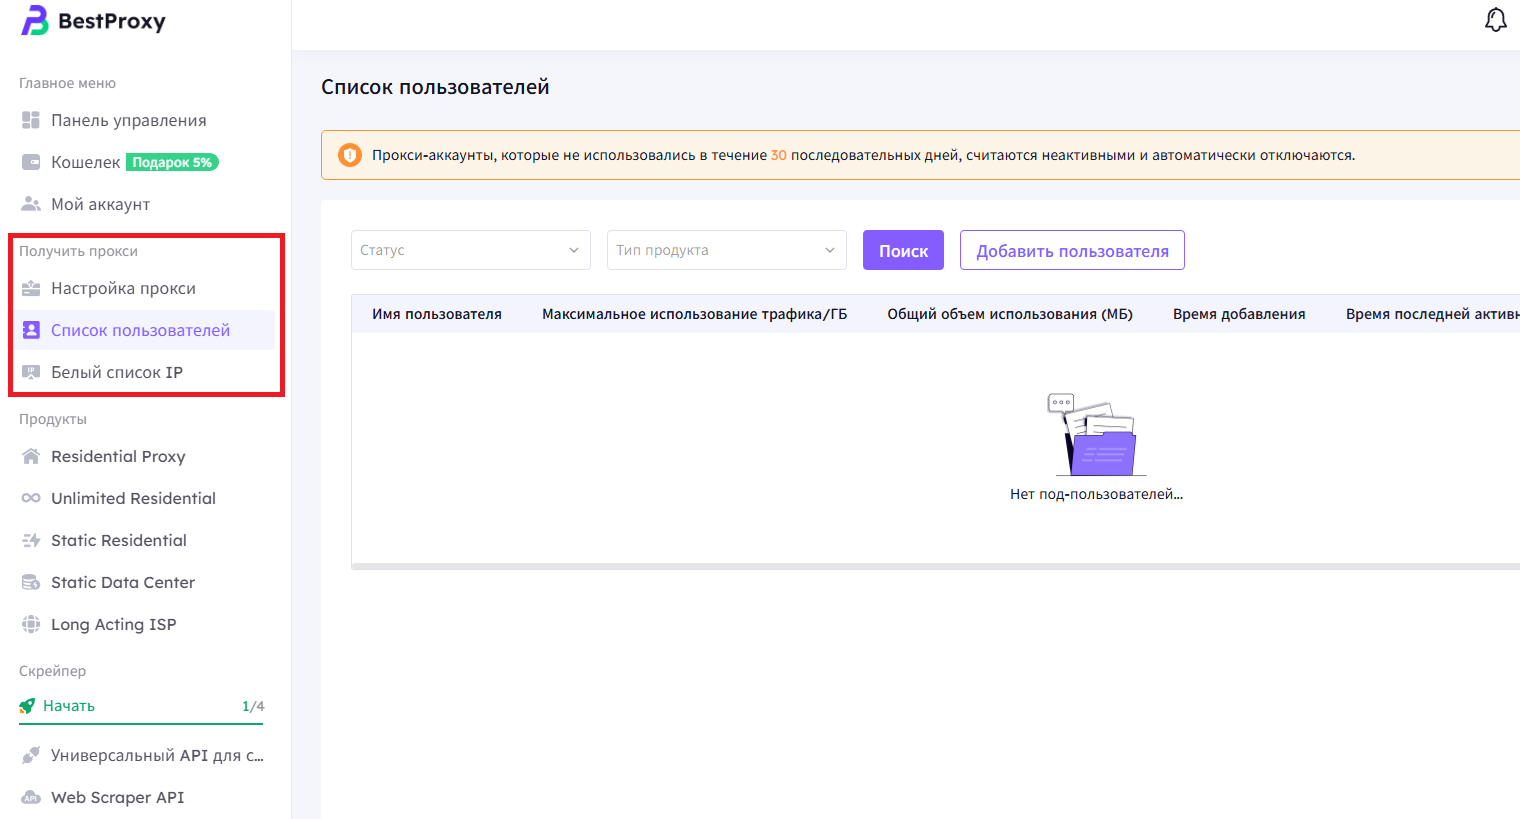The width and height of the screenshot is (1520, 819).
Task: Click the notification bell icon
Action: (x=1495, y=20)
